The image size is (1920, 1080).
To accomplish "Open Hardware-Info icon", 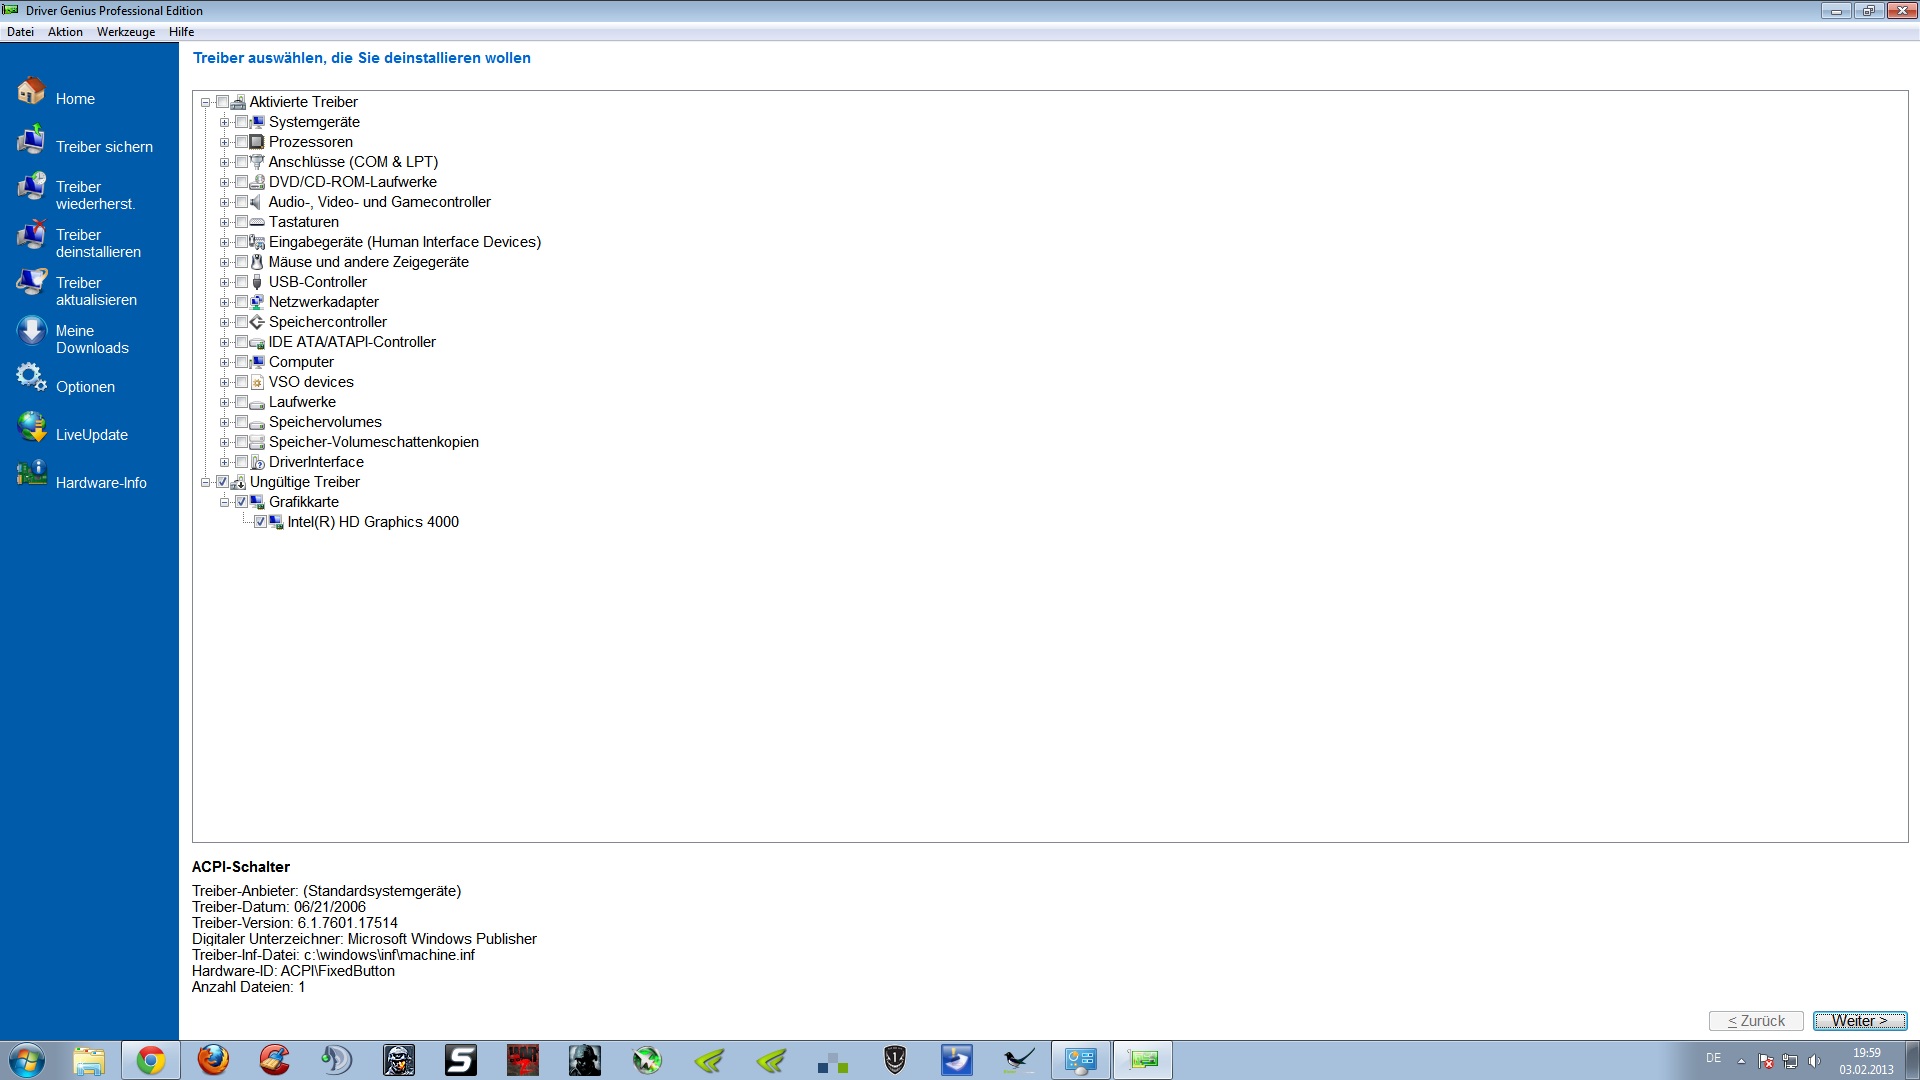I will (31, 474).
